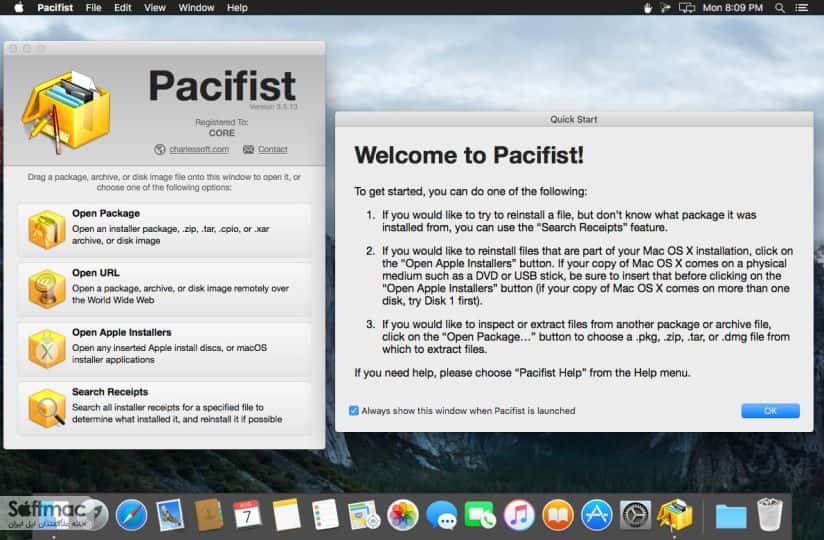The image size is (824, 540).
Task: Click the Open Apple Installers title text
Action: (121, 333)
